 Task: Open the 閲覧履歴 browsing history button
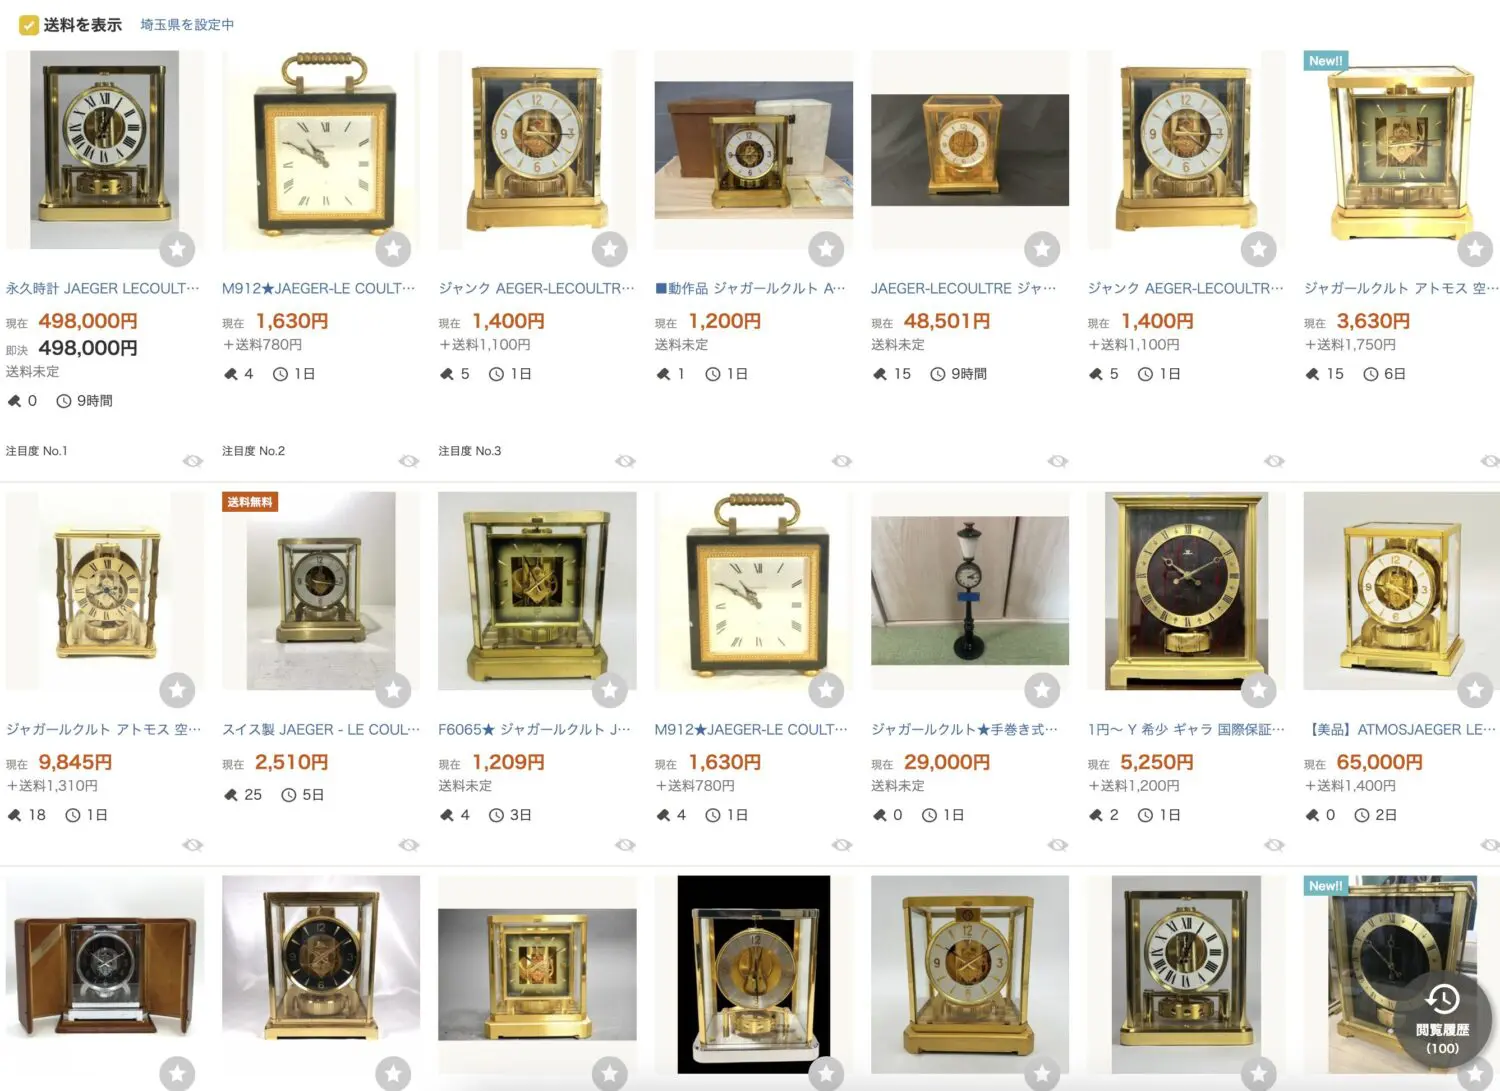[1442, 1020]
